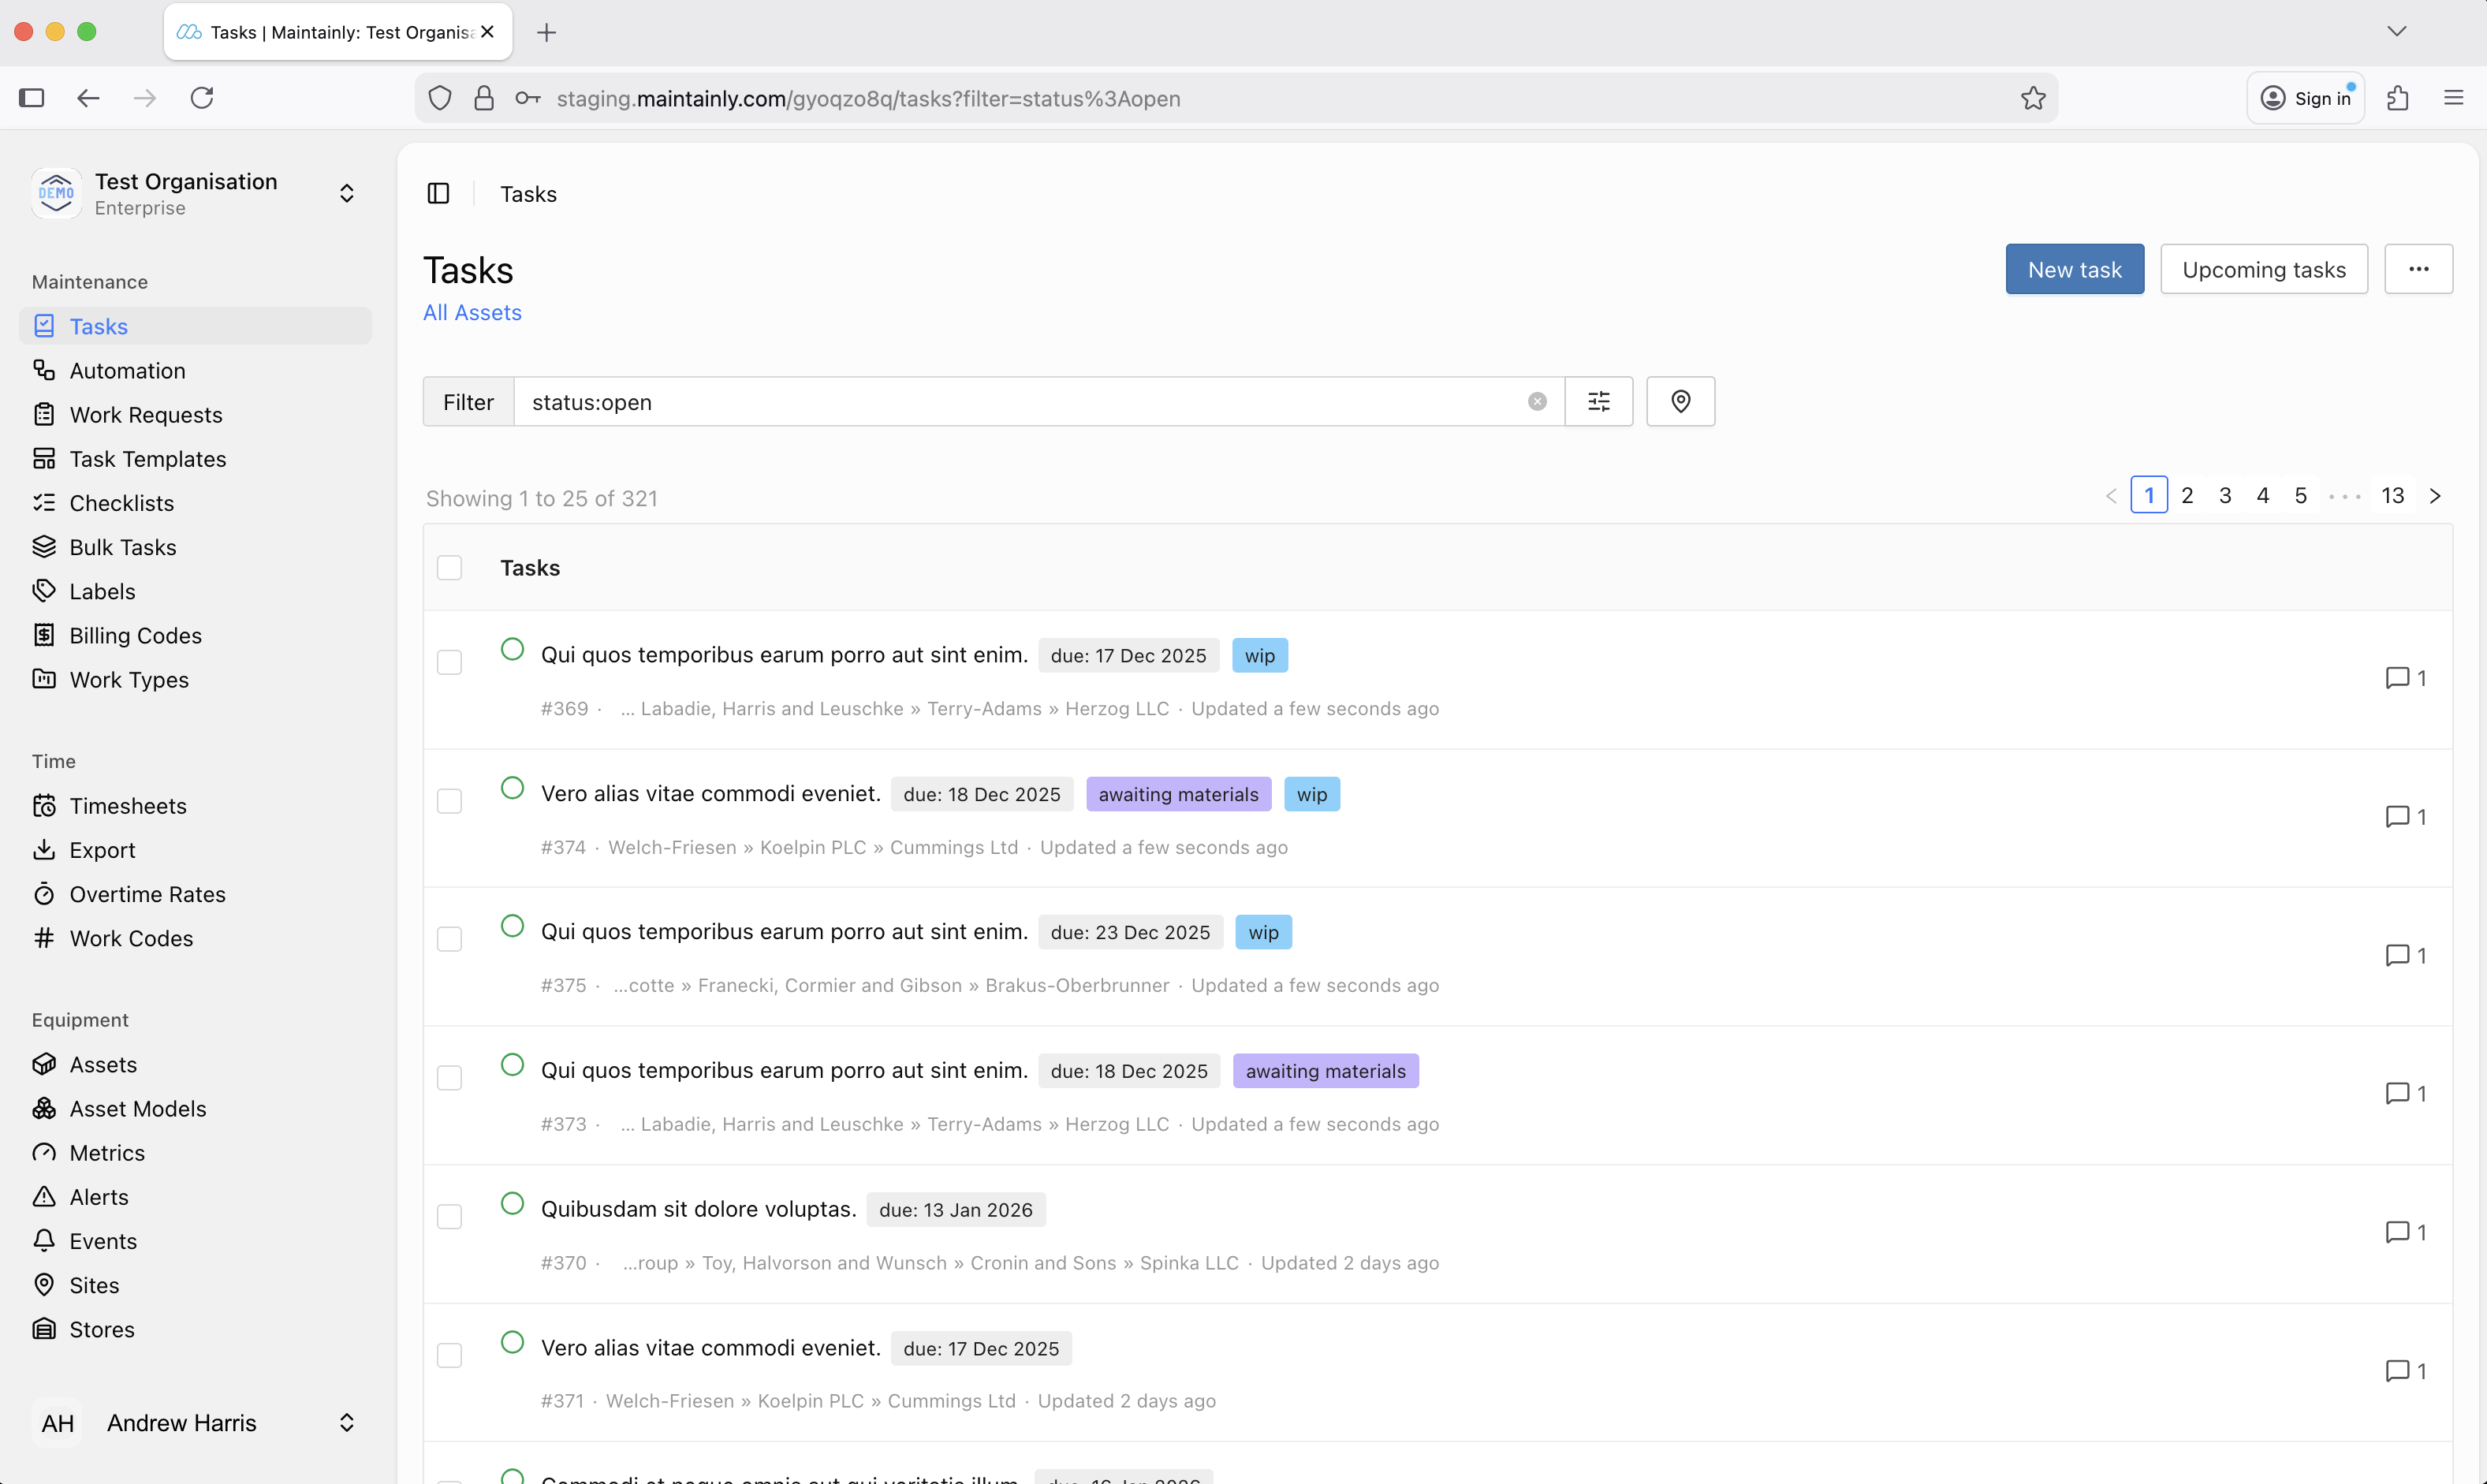
Task: Click the filter options sliders icon
Action: (1598, 401)
